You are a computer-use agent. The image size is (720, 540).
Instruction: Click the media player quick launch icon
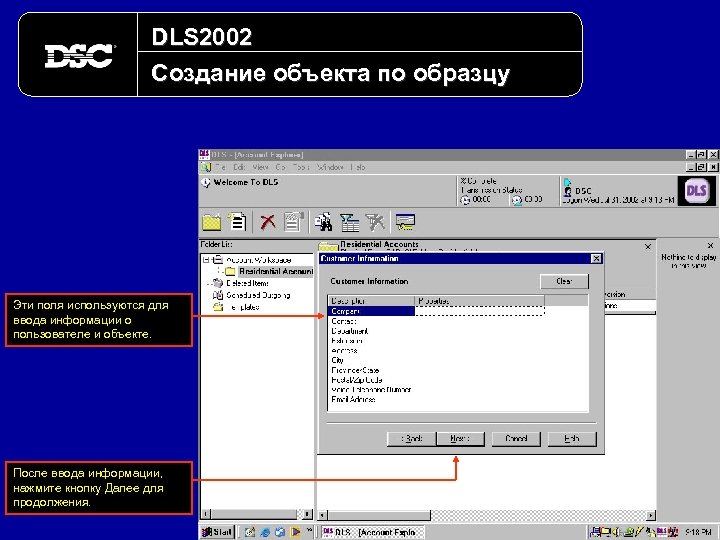coord(295,532)
